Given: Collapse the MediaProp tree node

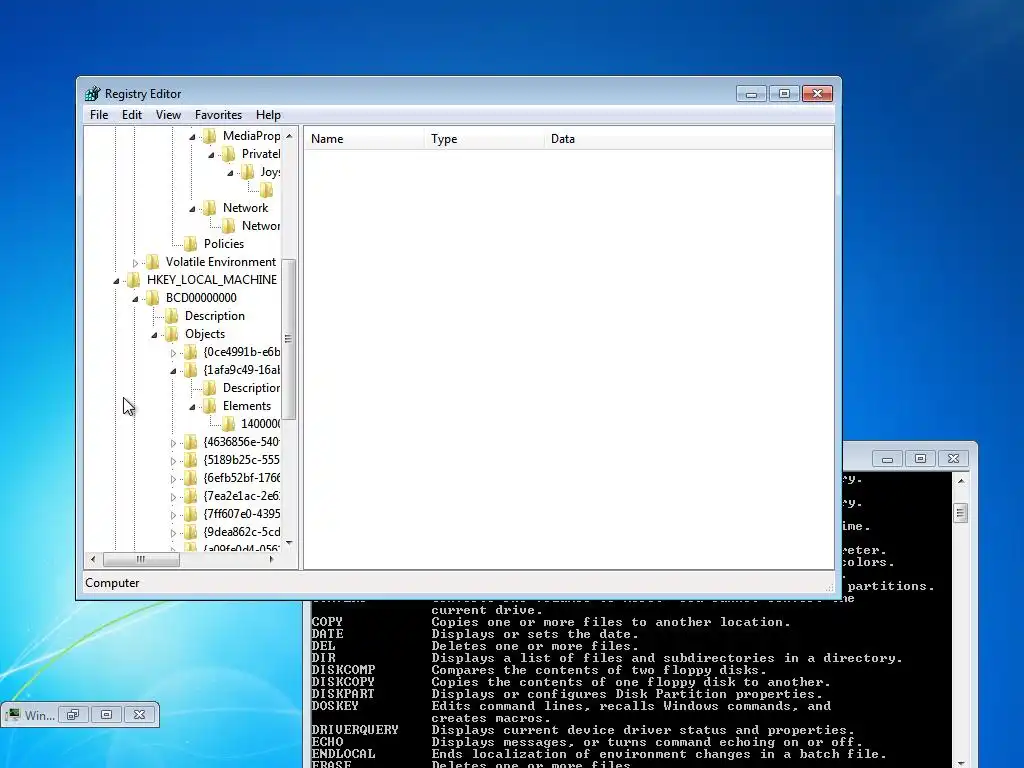Looking at the screenshot, I should (193, 136).
